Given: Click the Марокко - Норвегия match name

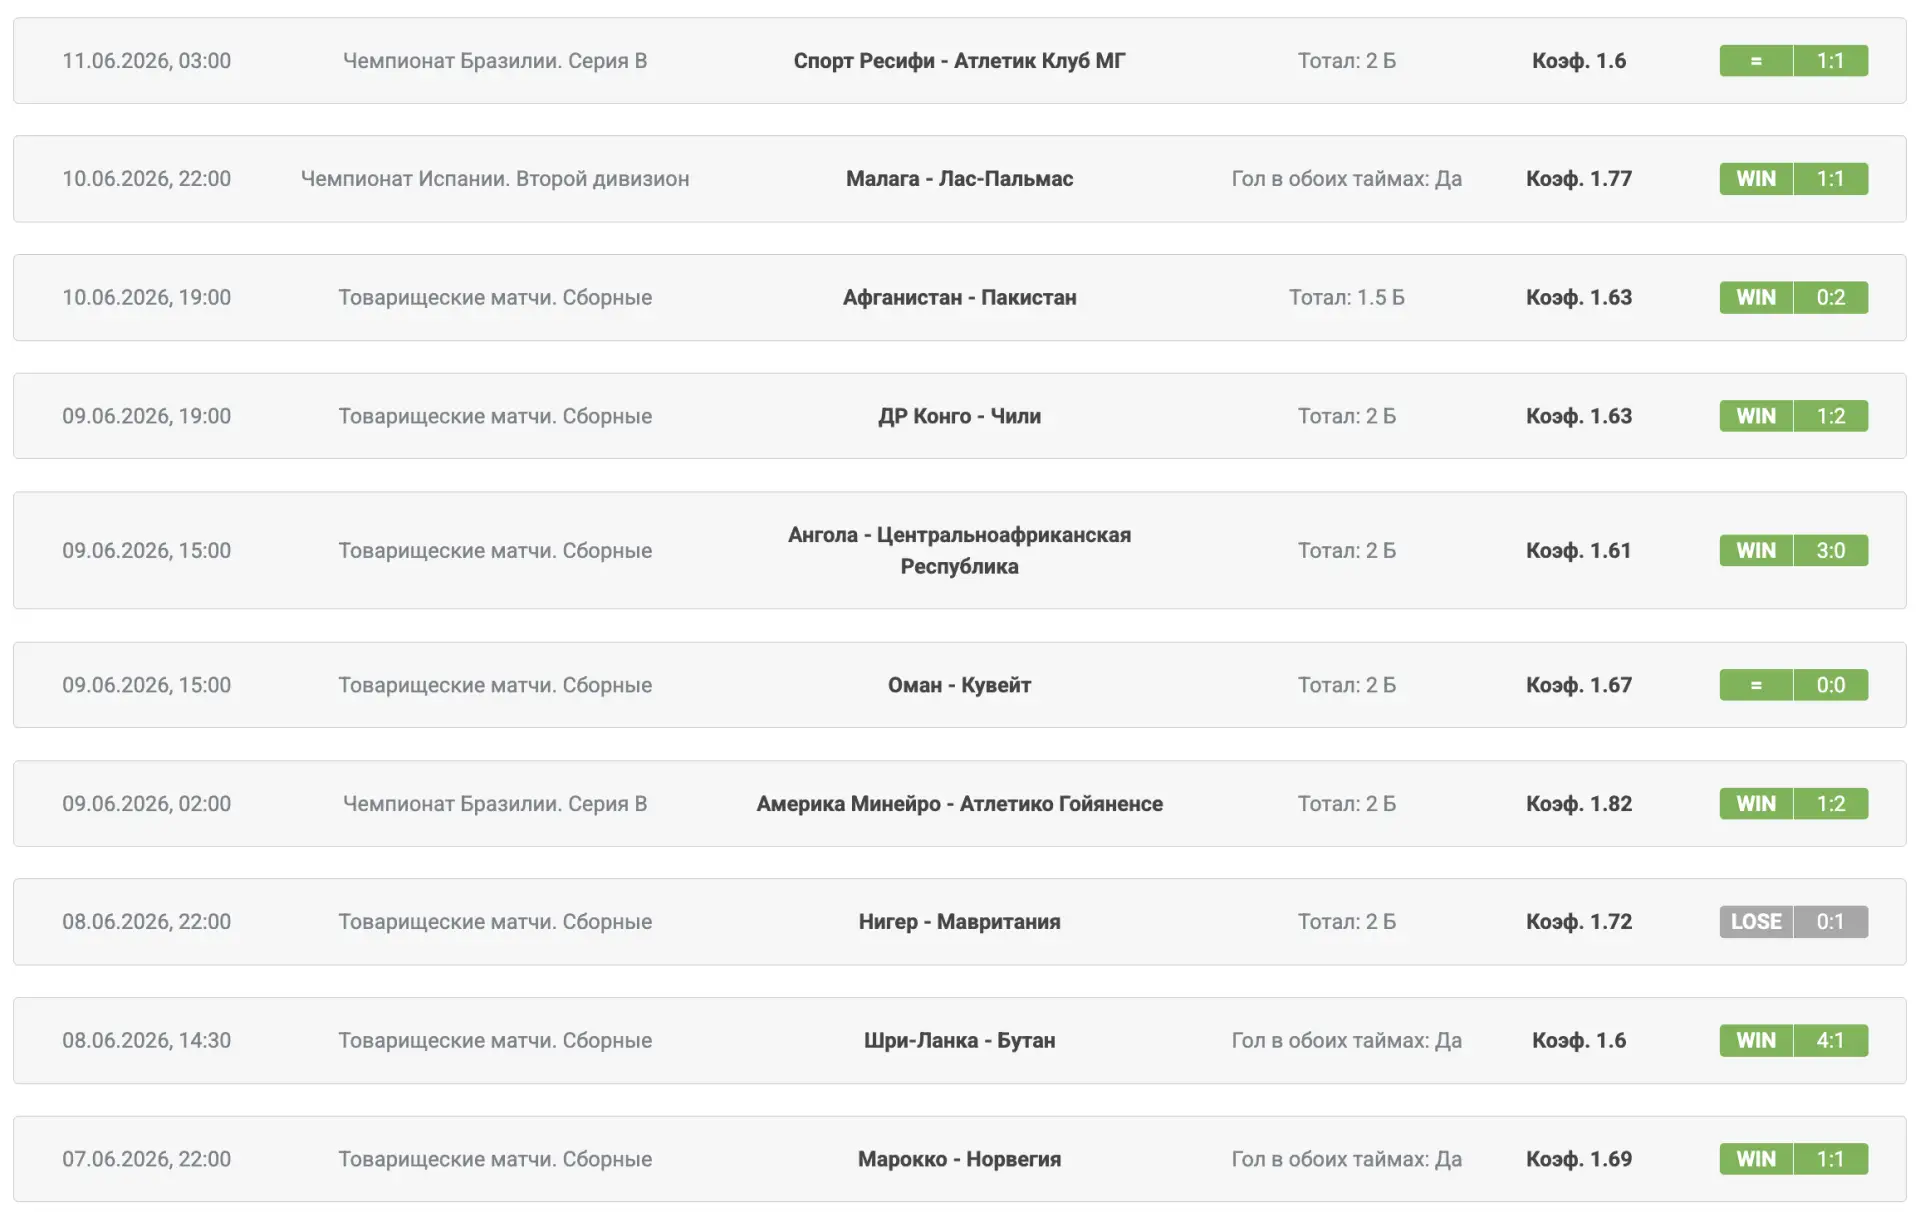Looking at the screenshot, I should click(959, 1159).
